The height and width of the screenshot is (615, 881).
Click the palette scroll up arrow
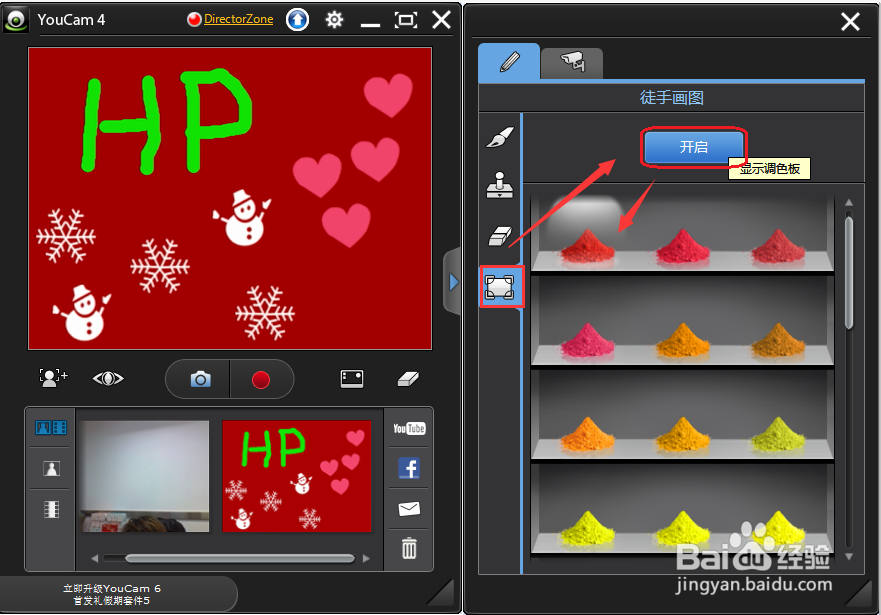(849, 202)
